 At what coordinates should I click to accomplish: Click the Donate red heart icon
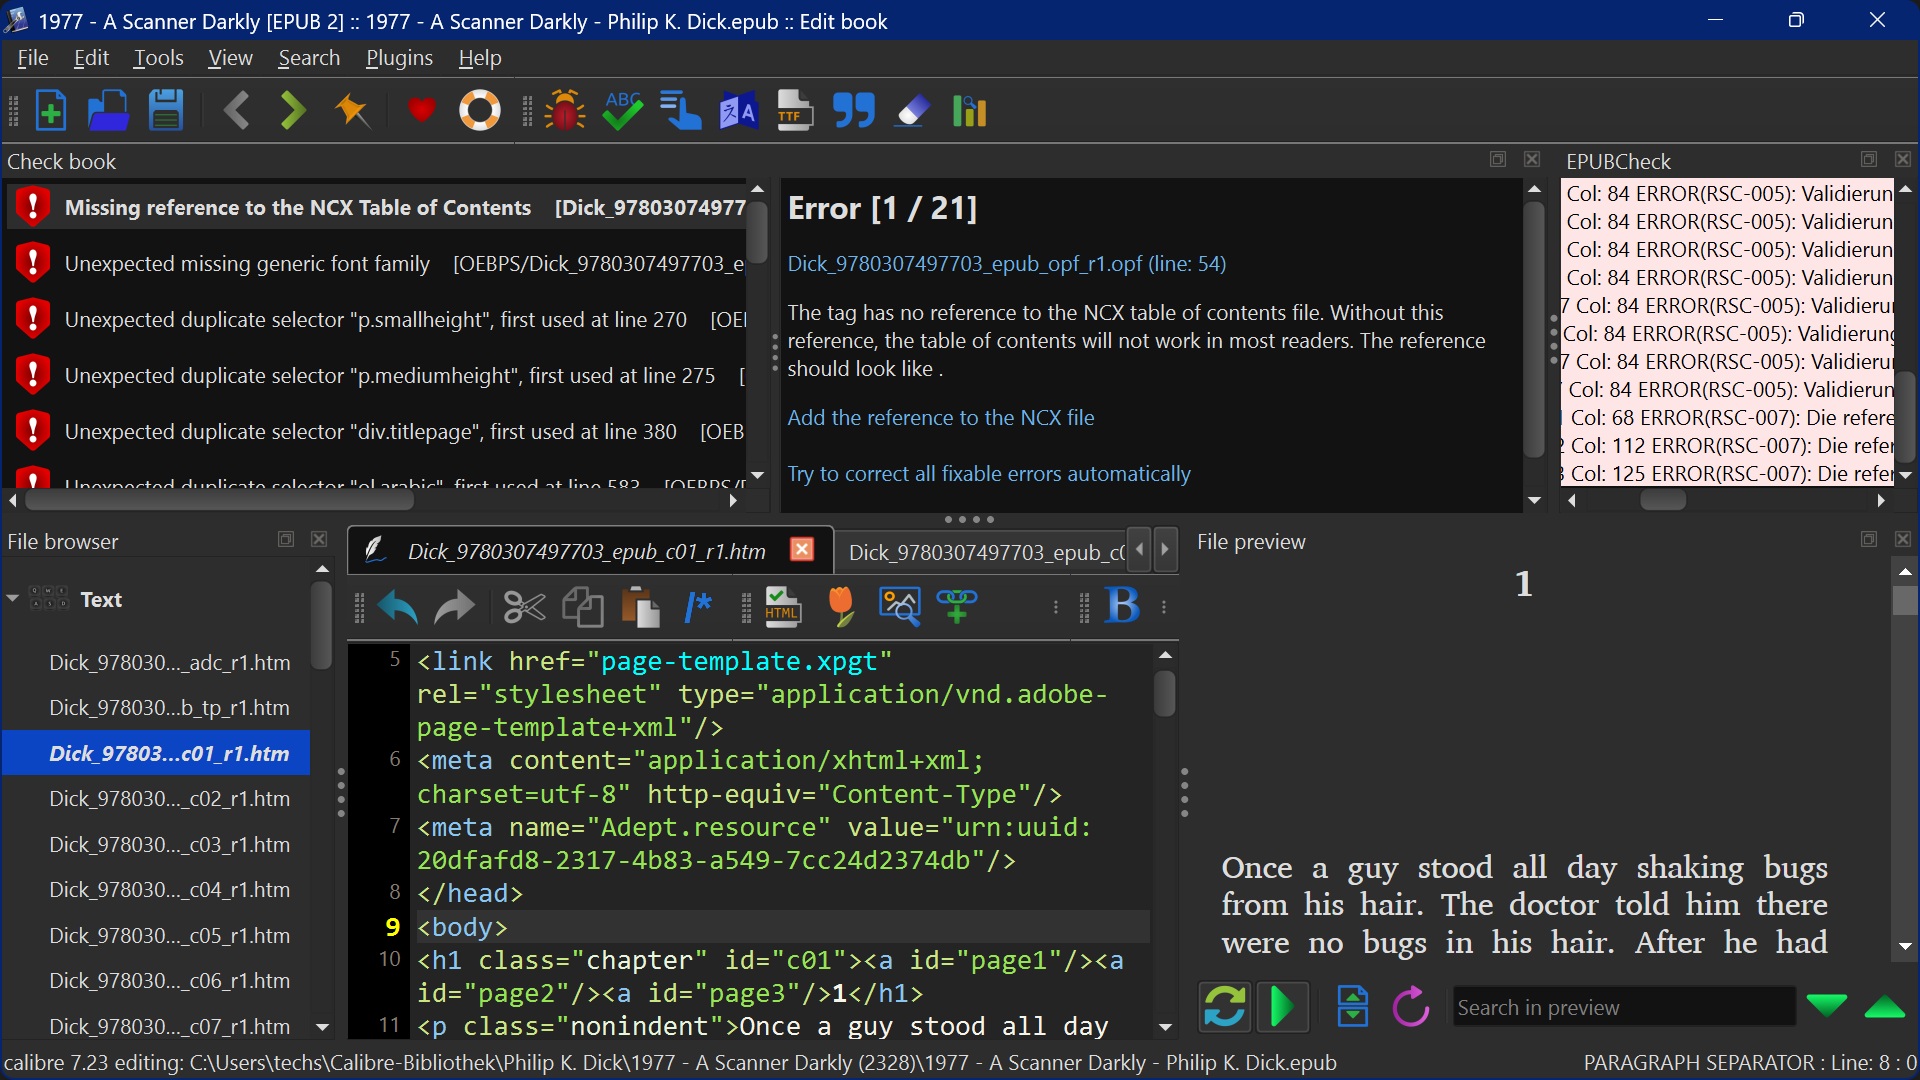(x=421, y=111)
